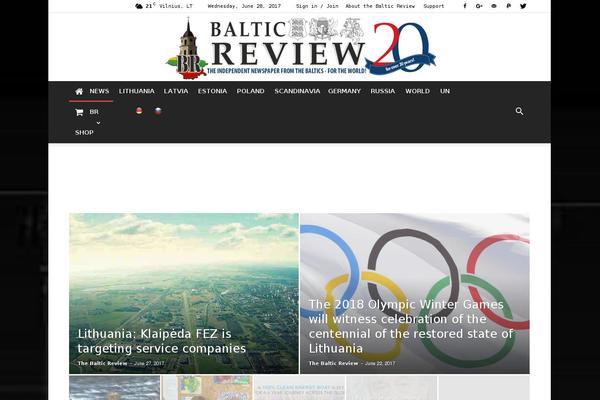This screenshot has height=400, width=600.
Task: Open the Support link
Action: [x=434, y=6]
